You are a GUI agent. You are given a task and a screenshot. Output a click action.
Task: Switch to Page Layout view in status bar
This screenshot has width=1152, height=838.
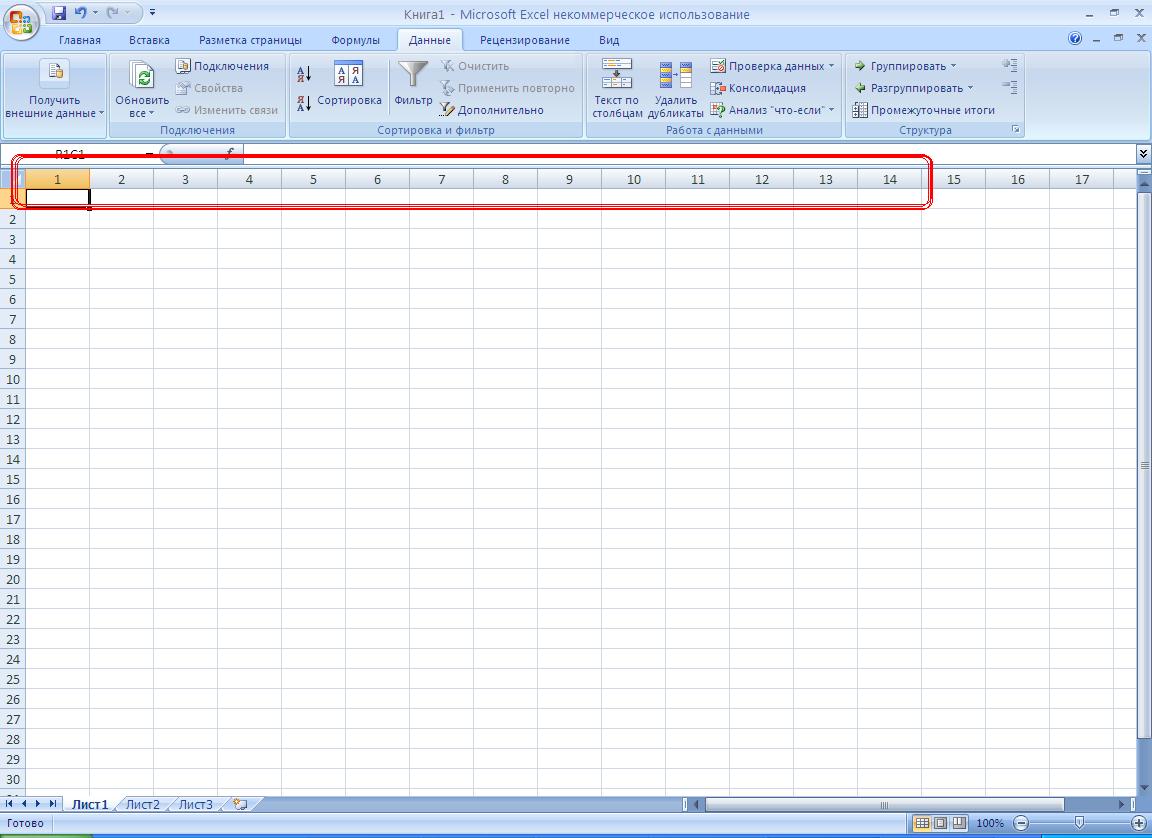941,823
